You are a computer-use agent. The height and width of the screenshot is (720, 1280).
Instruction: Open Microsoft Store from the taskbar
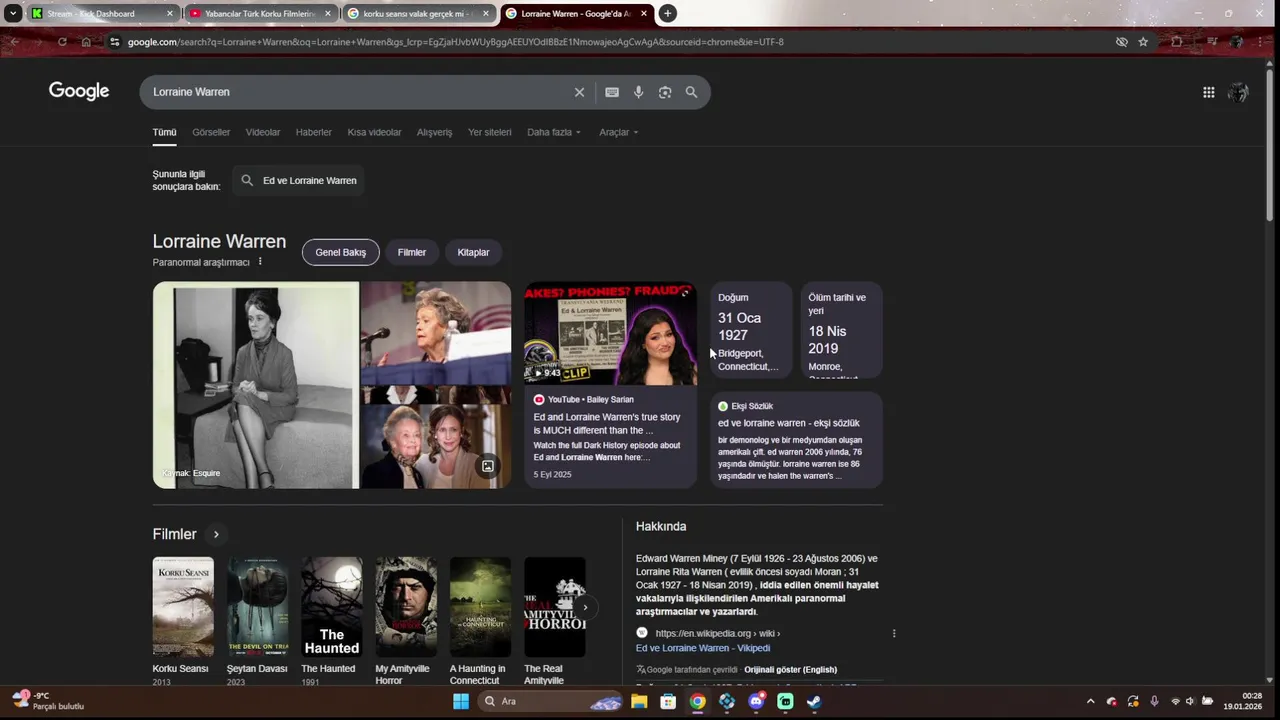point(668,701)
